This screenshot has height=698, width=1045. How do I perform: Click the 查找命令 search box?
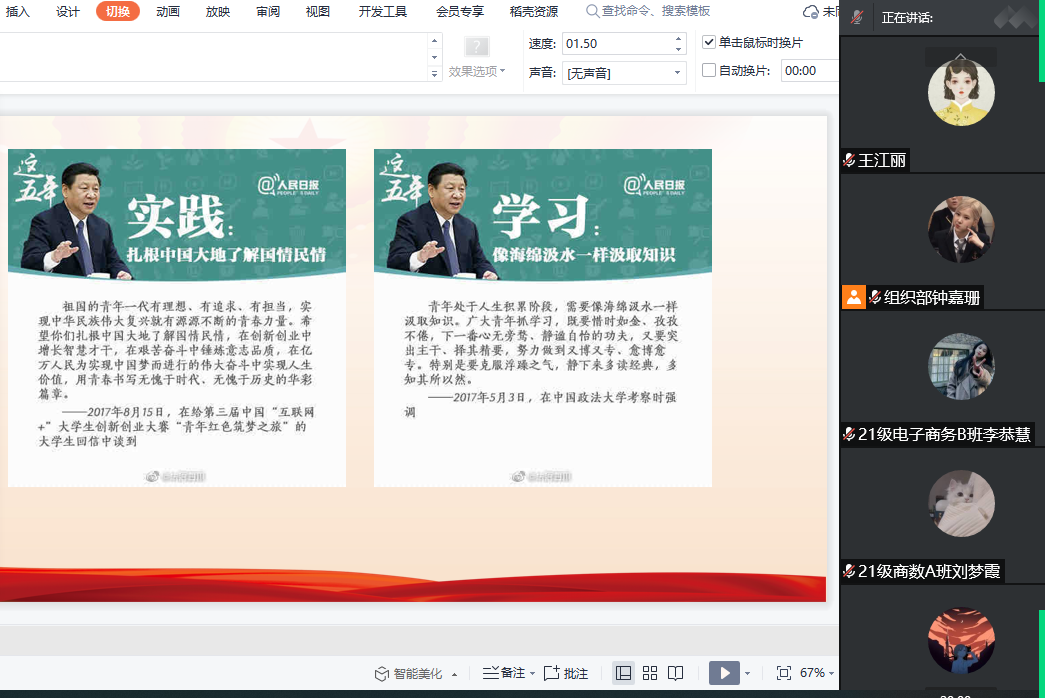click(655, 12)
